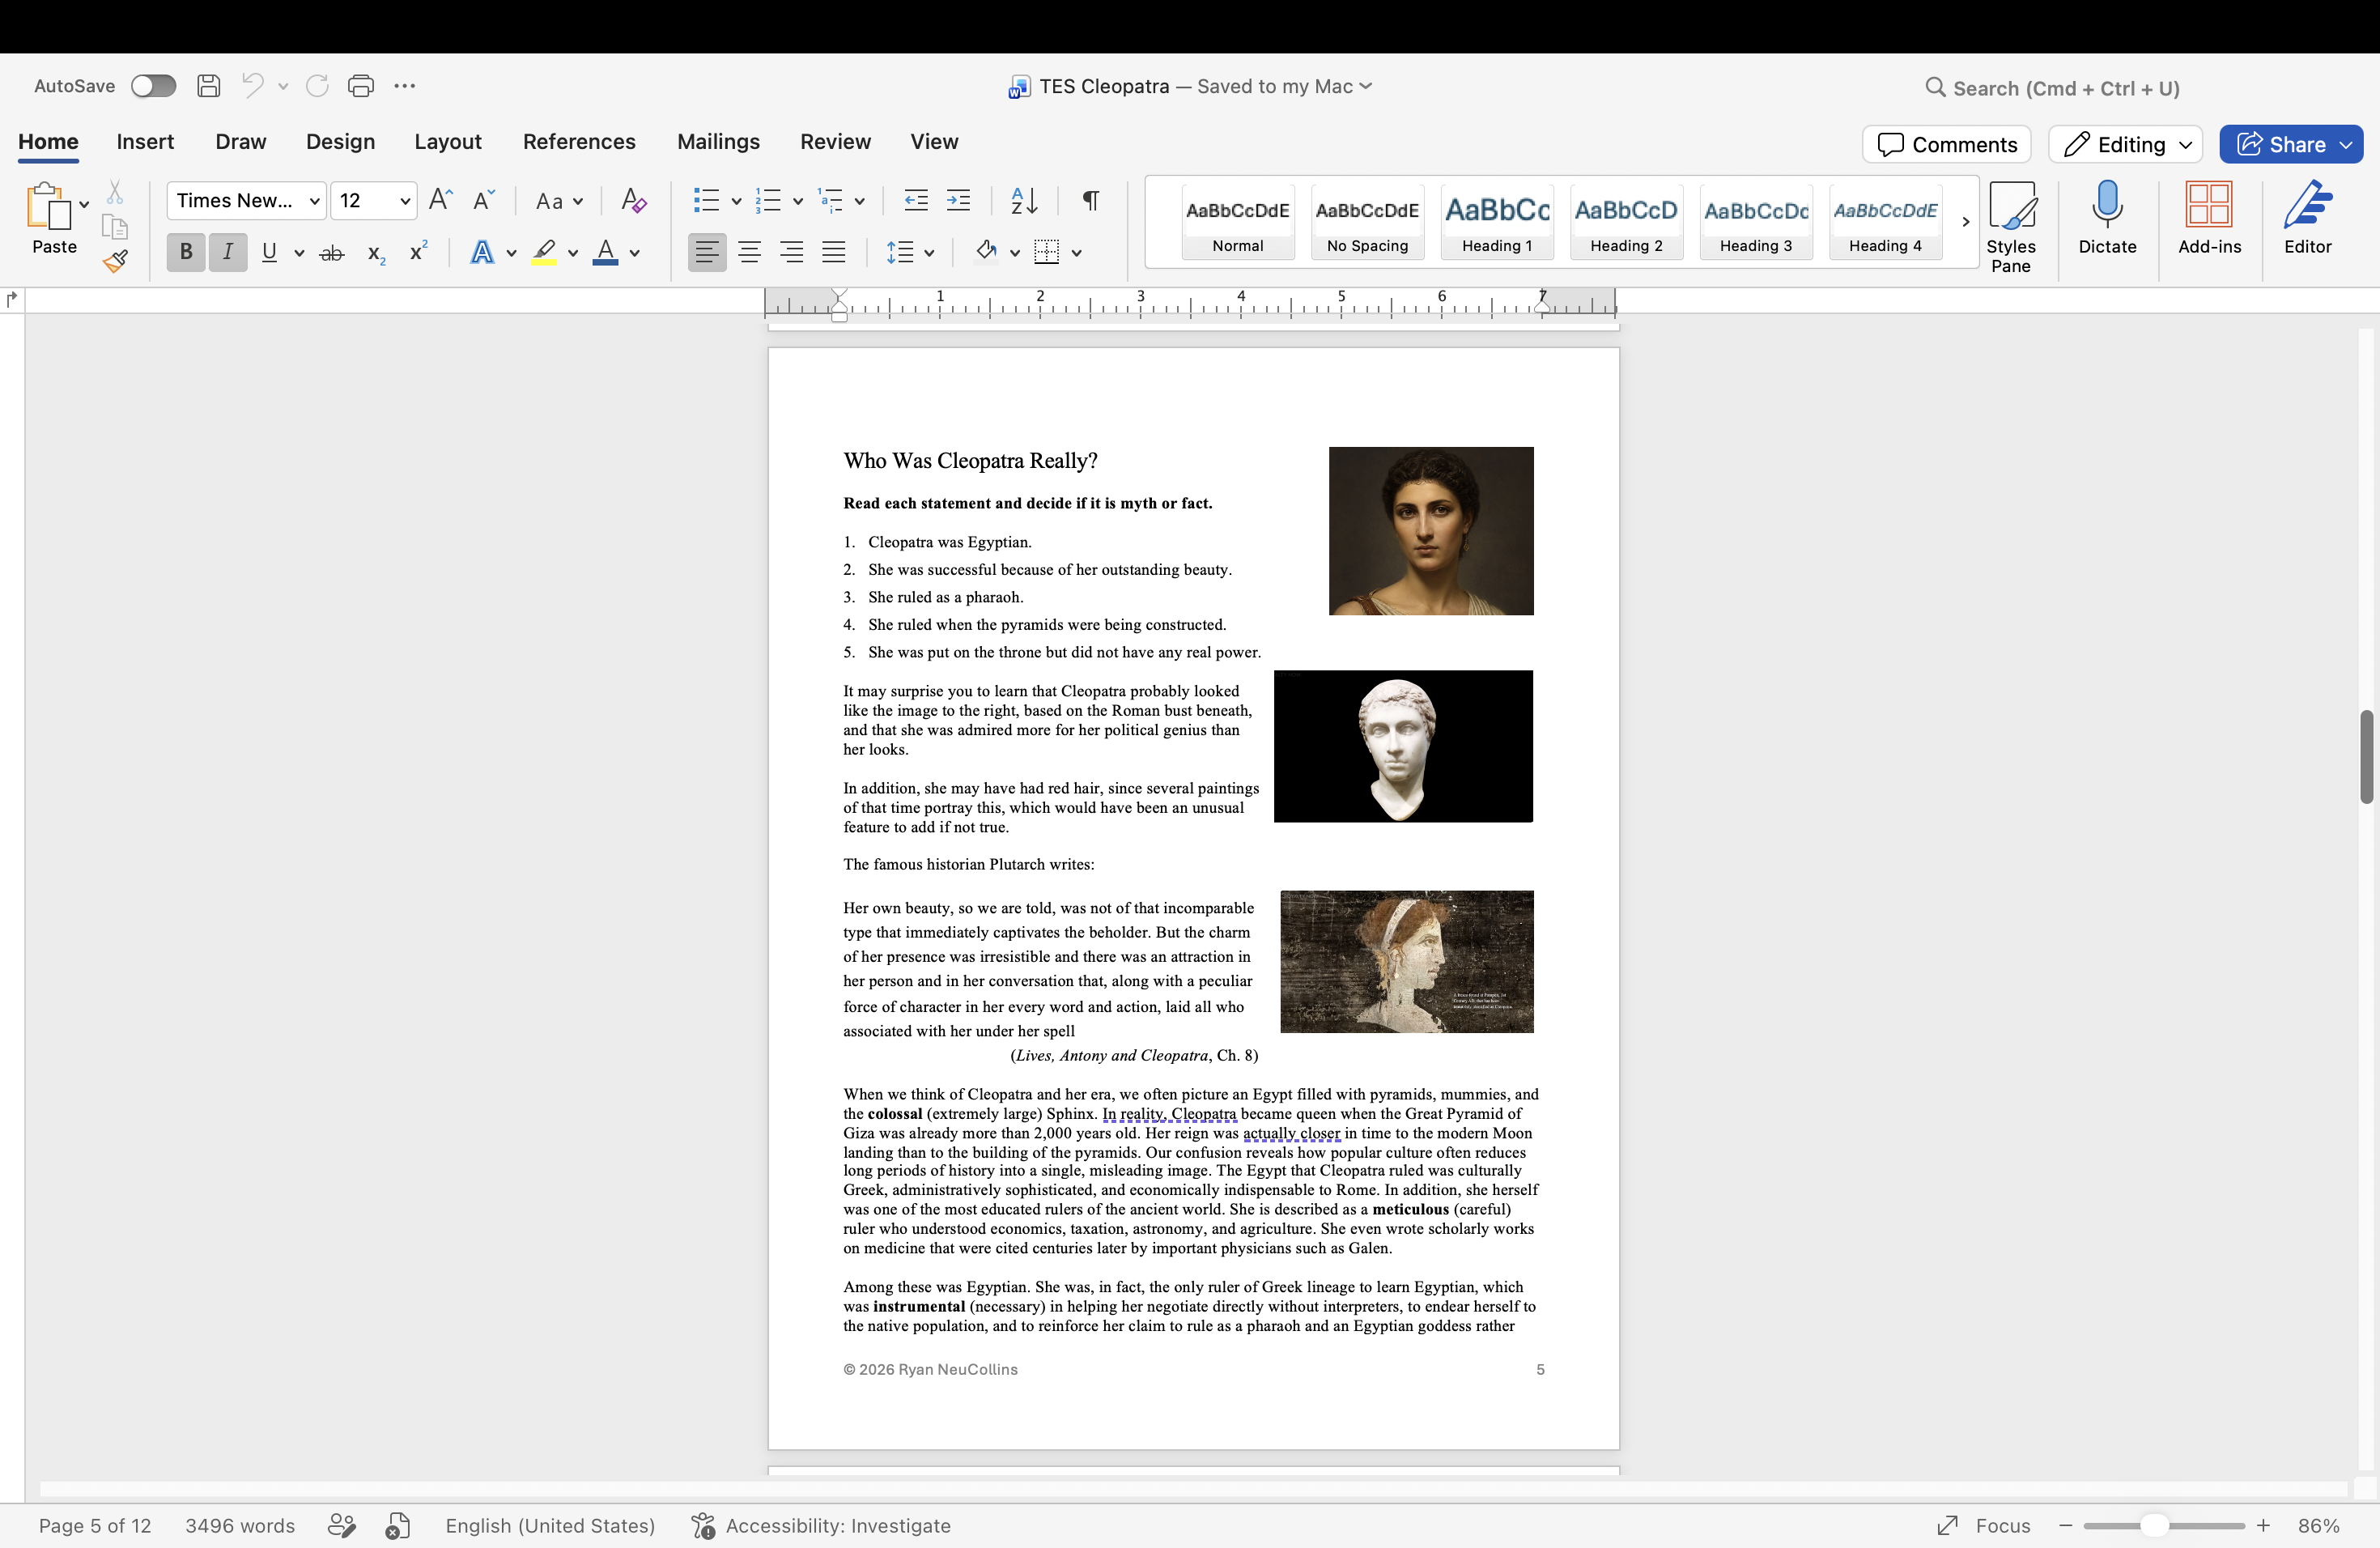Click the Redo icon
The height and width of the screenshot is (1548, 2380).
[317, 86]
